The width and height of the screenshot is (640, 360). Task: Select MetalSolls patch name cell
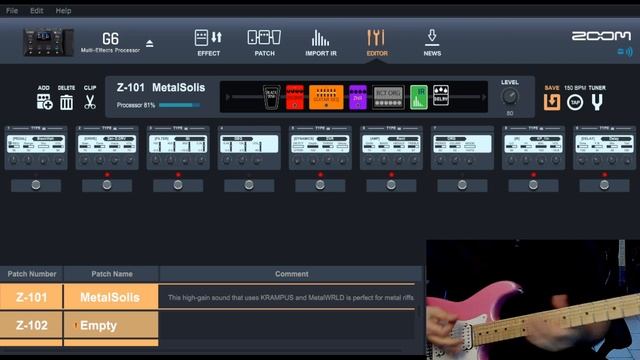pos(111,297)
